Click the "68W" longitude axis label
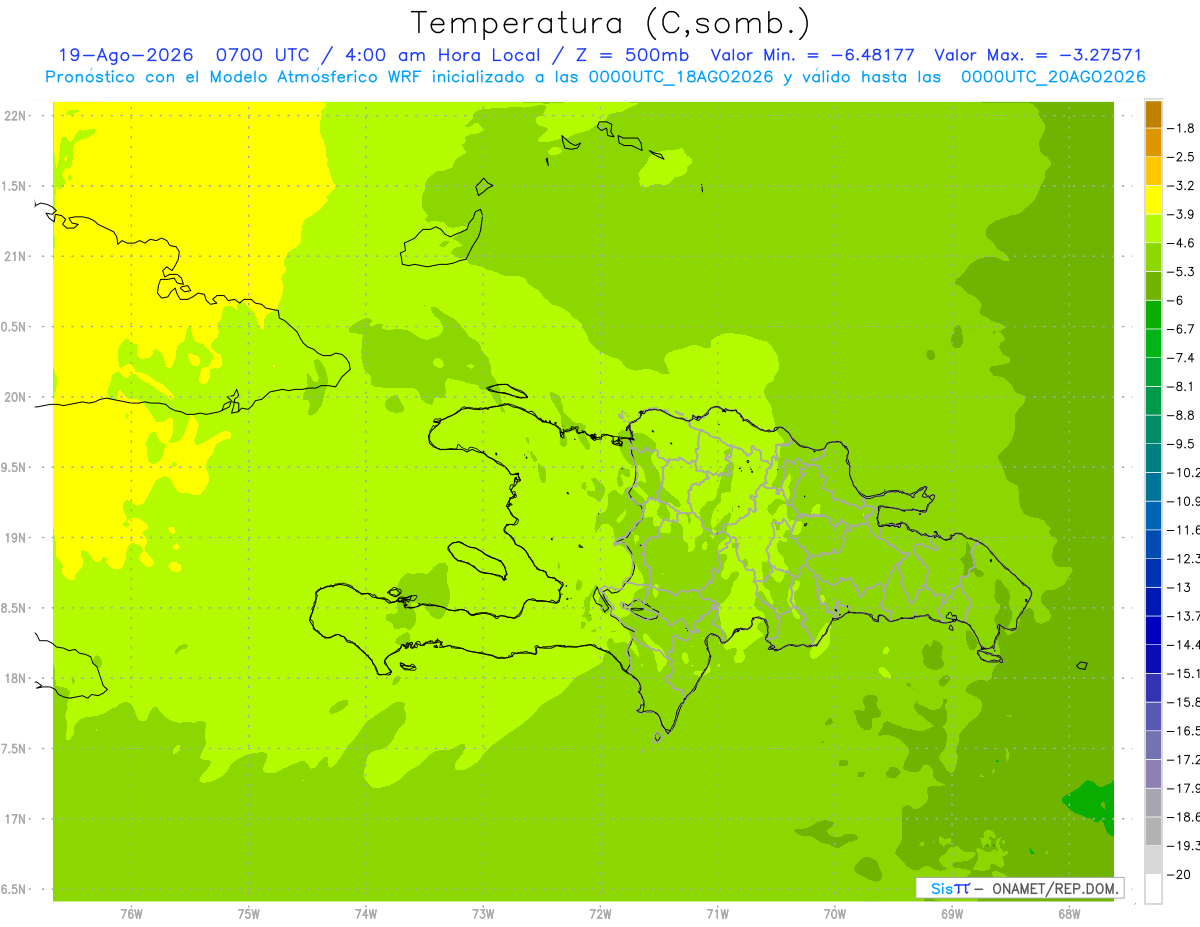The height and width of the screenshot is (927, 1200). 1069,914
